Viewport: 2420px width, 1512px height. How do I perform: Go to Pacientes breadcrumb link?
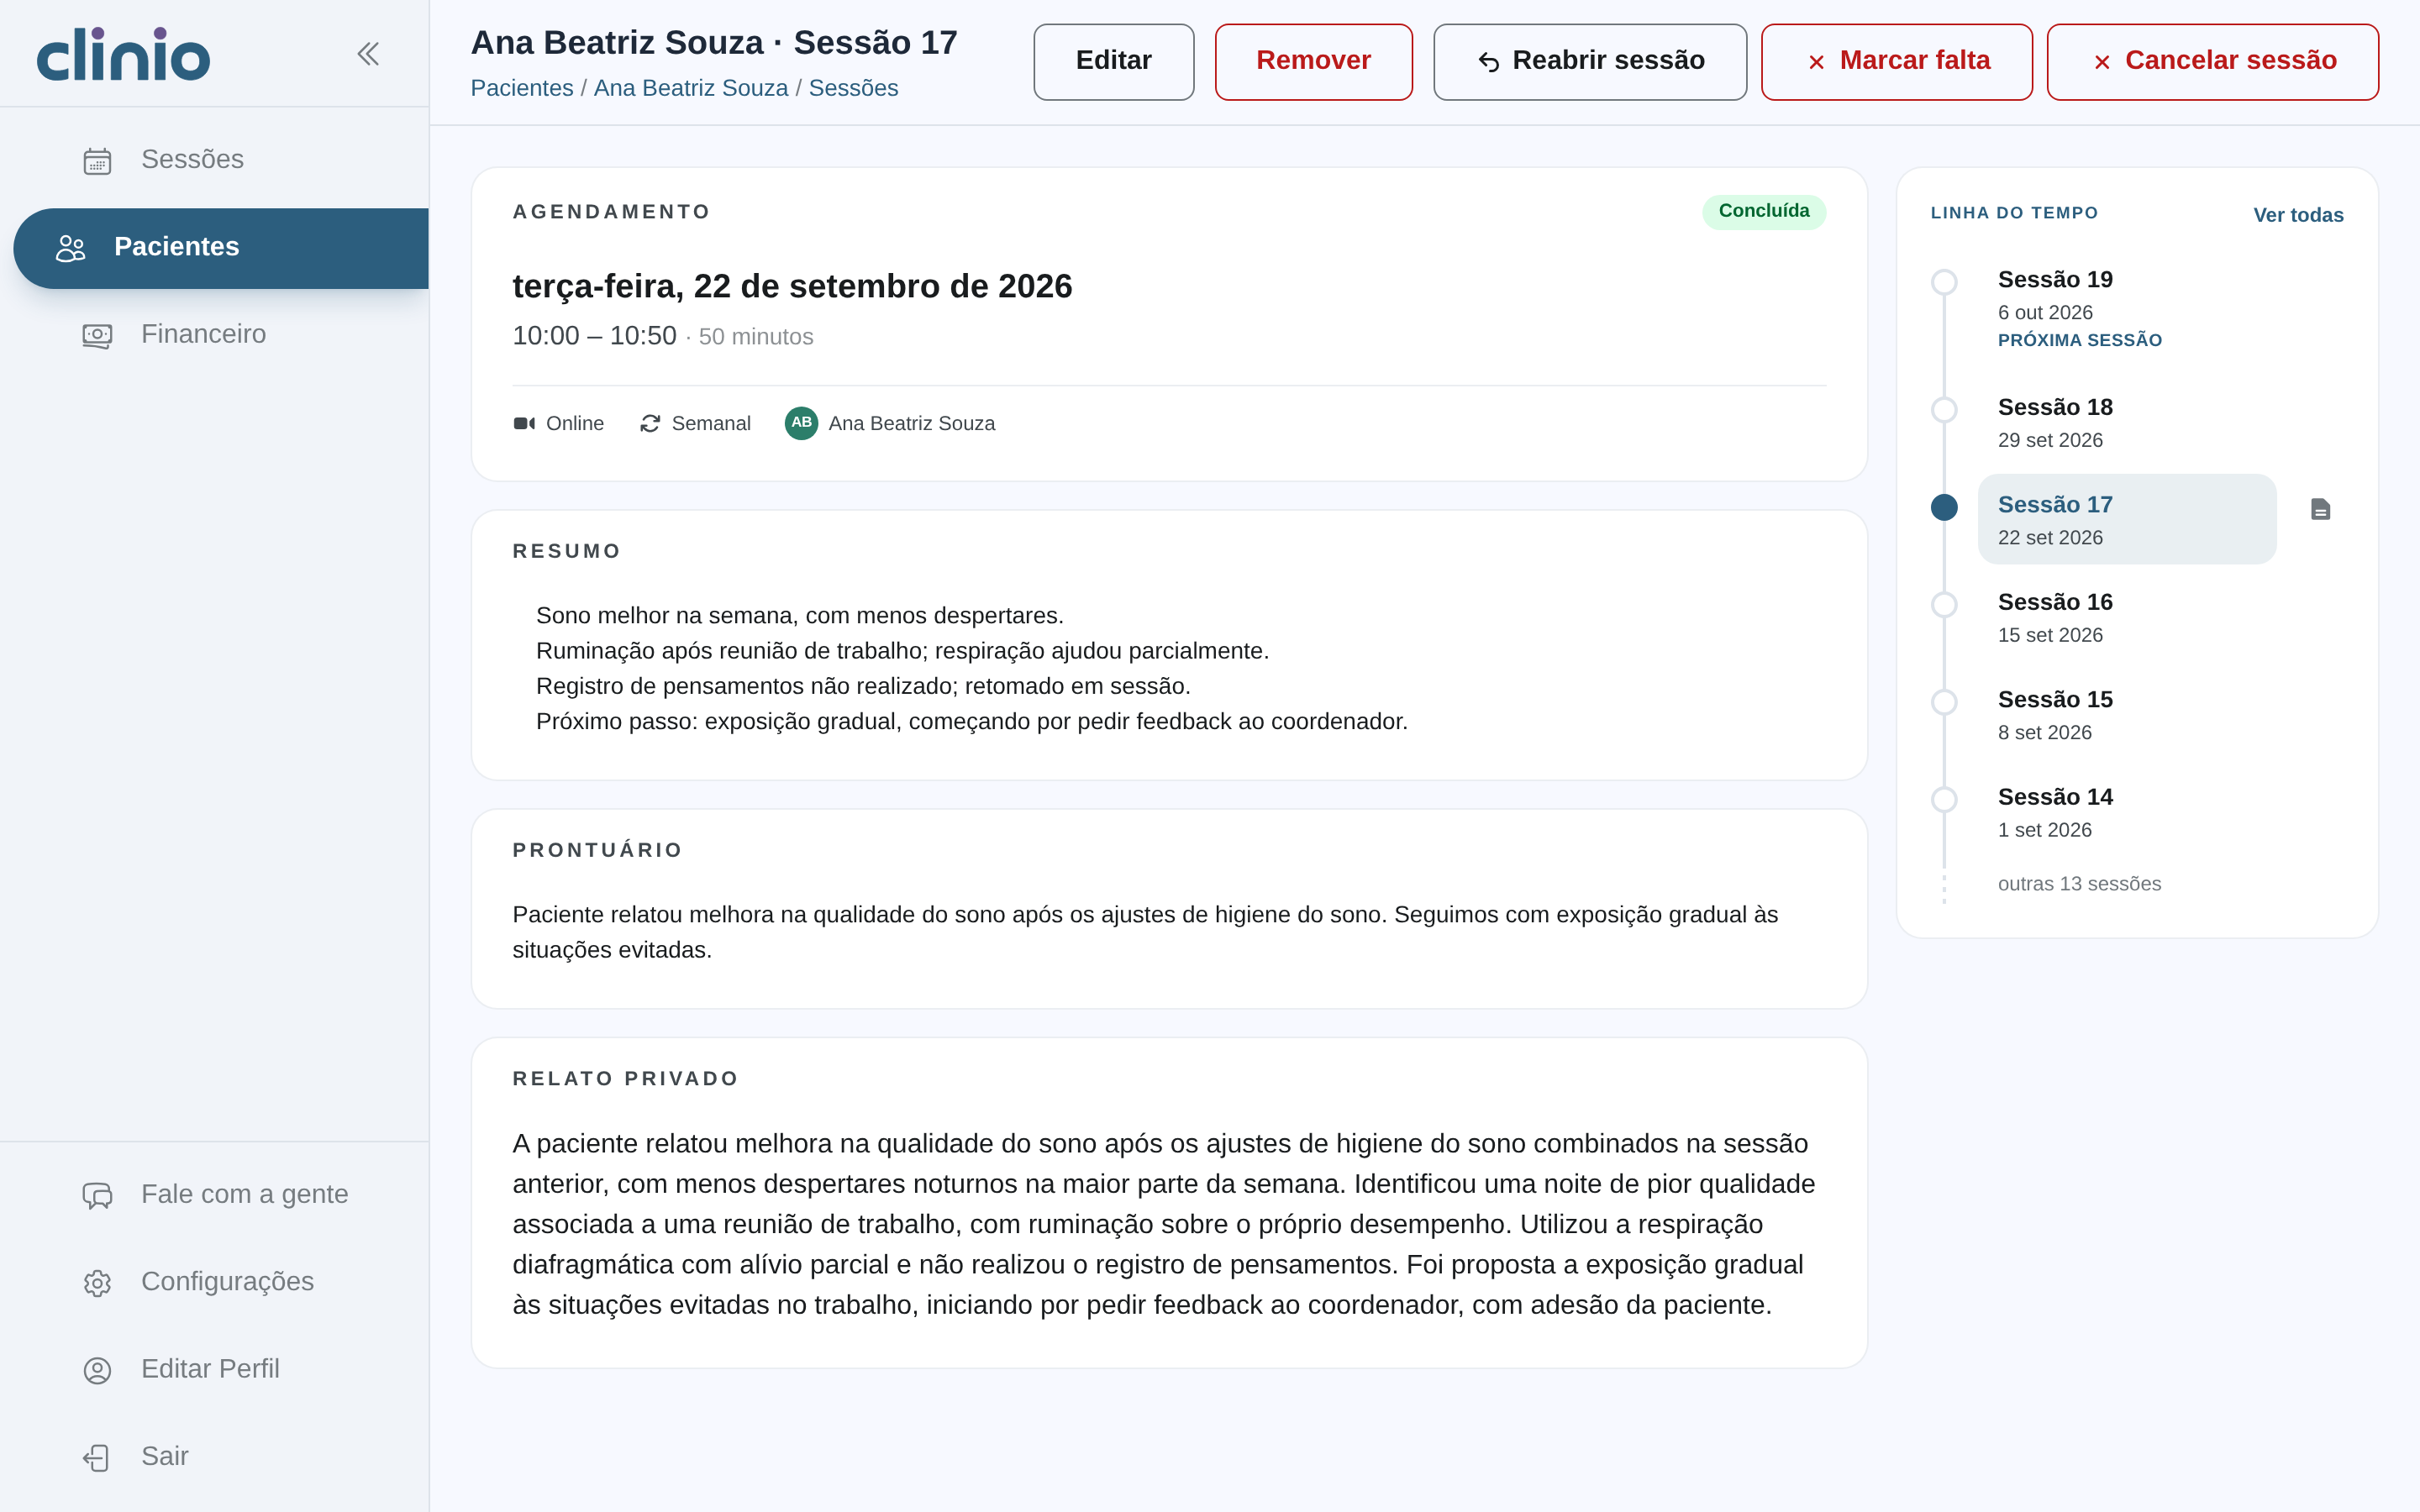click(x=522, y=88)
